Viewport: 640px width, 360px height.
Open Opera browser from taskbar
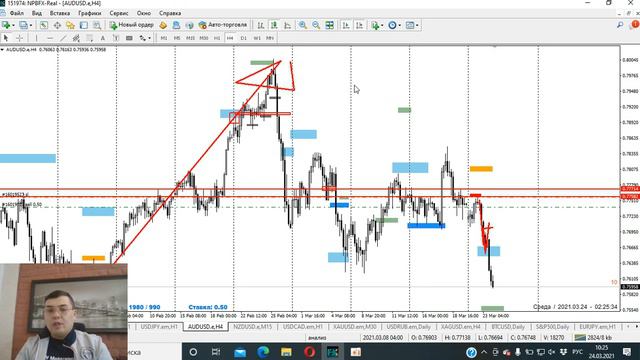pyautogui.click(x=309, y=351)
